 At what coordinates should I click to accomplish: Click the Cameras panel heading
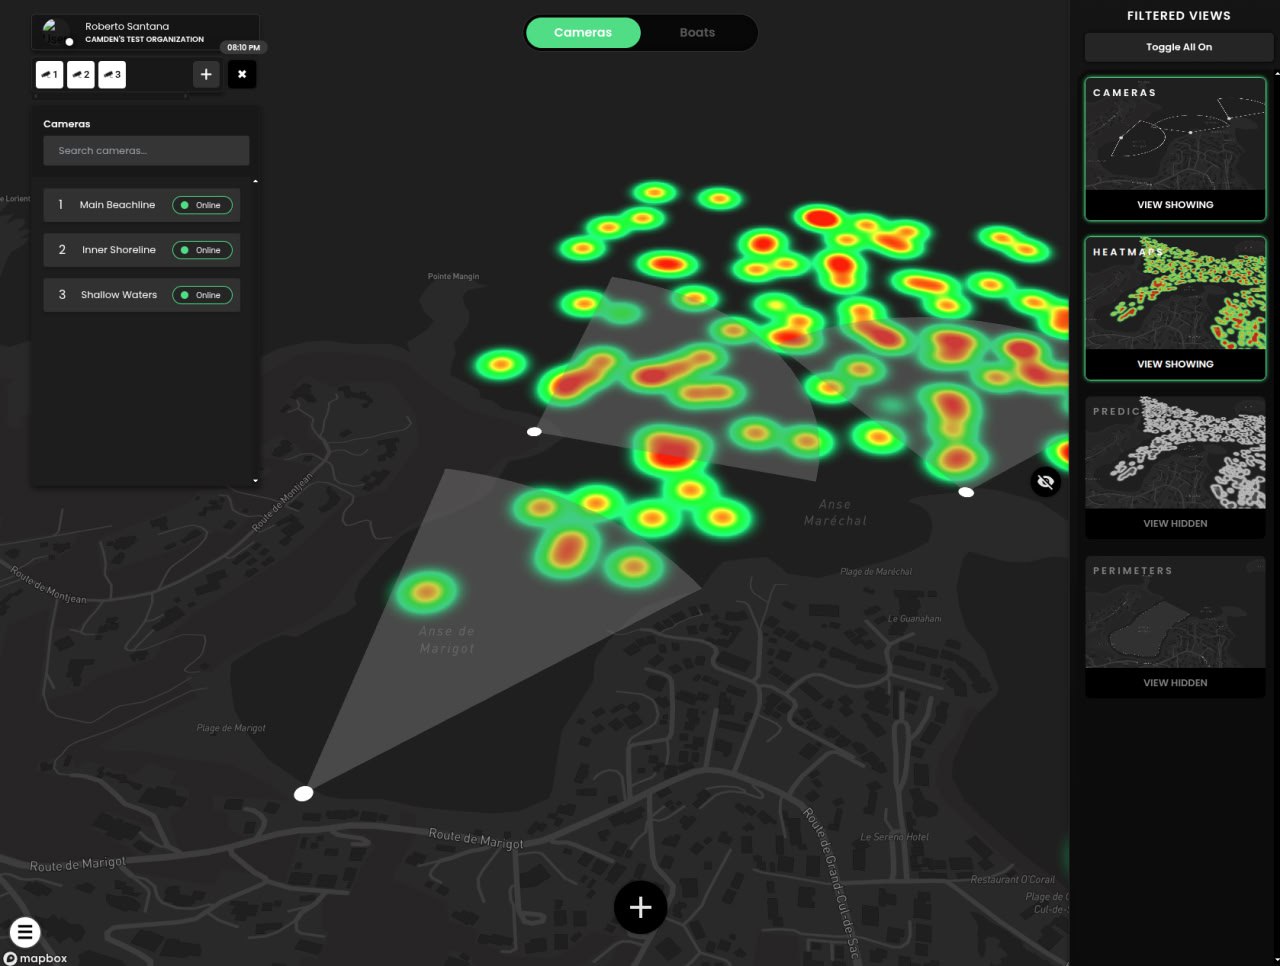(x=67, y=124)
